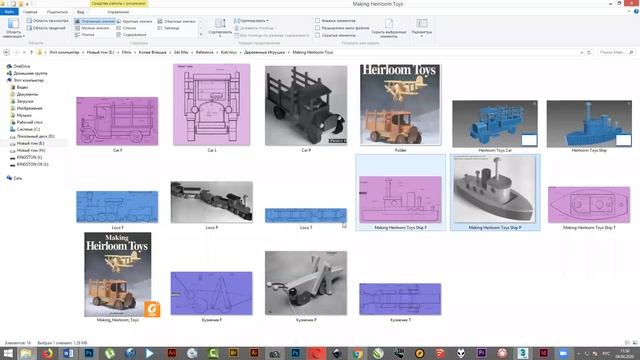Click 3ds Max in the address path
The height and width of the screenshot is (360, 640).
pyautogui.click(x=181, y=52)
